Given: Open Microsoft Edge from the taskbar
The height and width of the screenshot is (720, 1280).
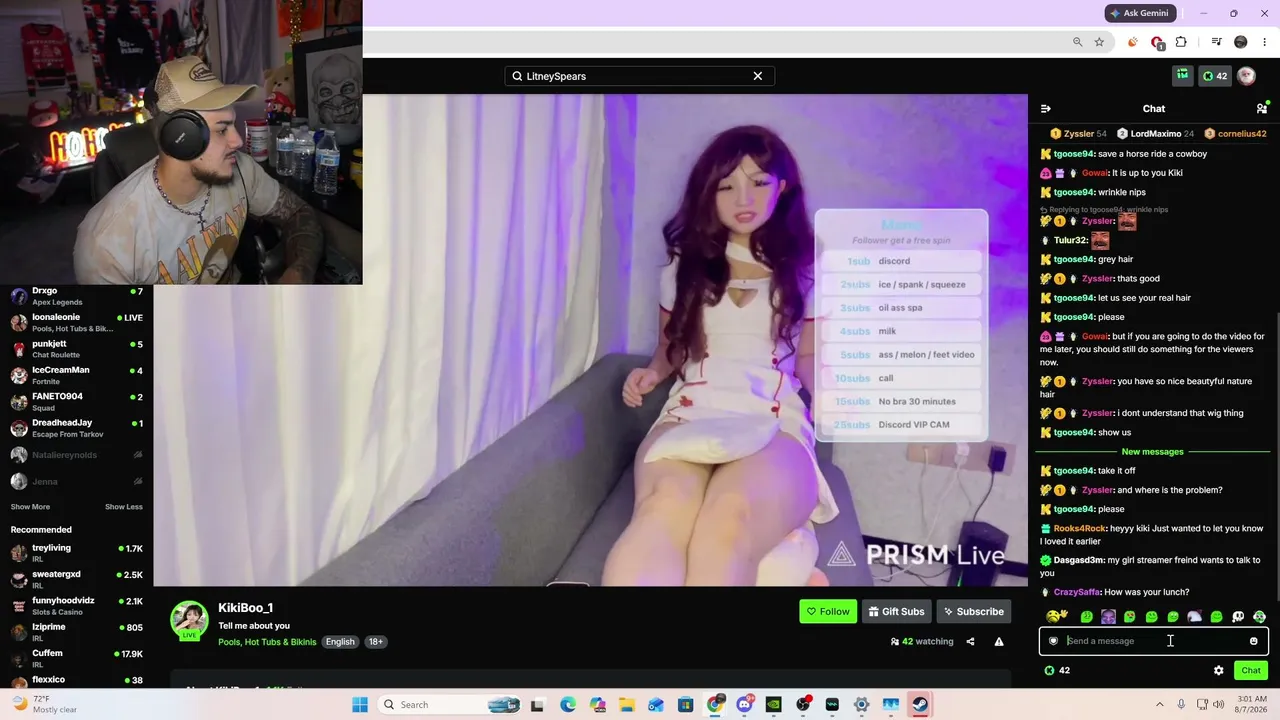Looking at the screenshot, I should click(568, 705).
